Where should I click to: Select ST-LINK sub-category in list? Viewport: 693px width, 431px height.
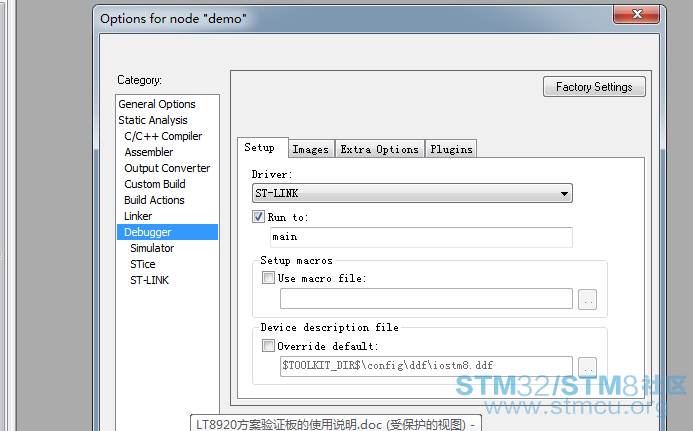[x=149, y=280]
